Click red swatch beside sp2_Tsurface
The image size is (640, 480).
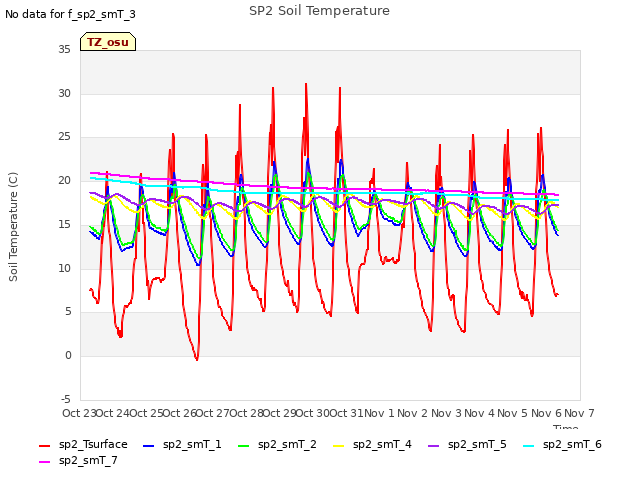point(44,446)
